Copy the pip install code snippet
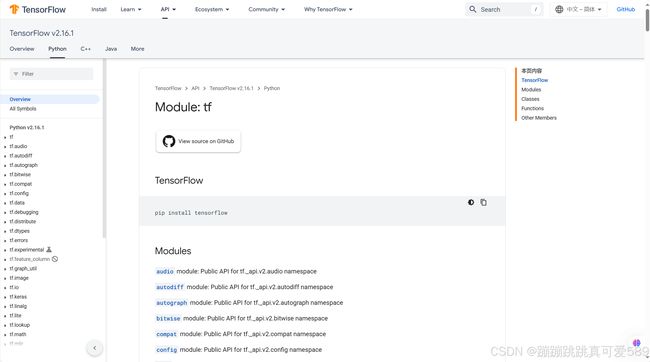The image size is (650, 362). pyautogui.click(x=483, y=202)
